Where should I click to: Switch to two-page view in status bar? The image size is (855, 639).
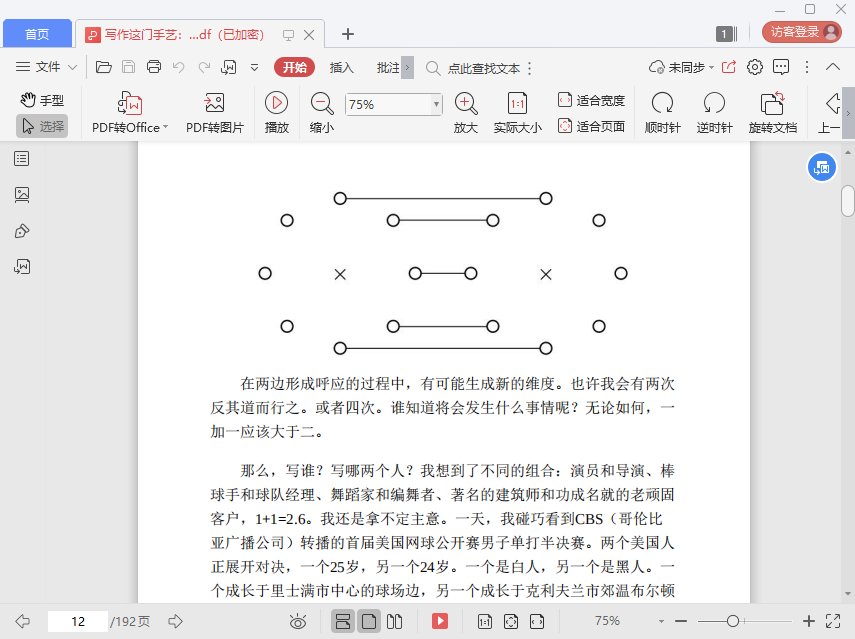click(x=394, y=621)
